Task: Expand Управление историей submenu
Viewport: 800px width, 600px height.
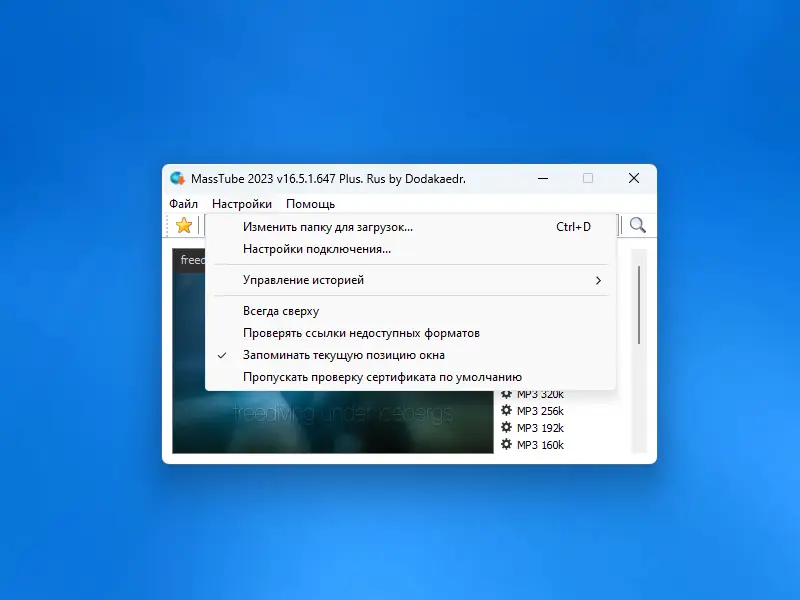Action: coord(411,280)
